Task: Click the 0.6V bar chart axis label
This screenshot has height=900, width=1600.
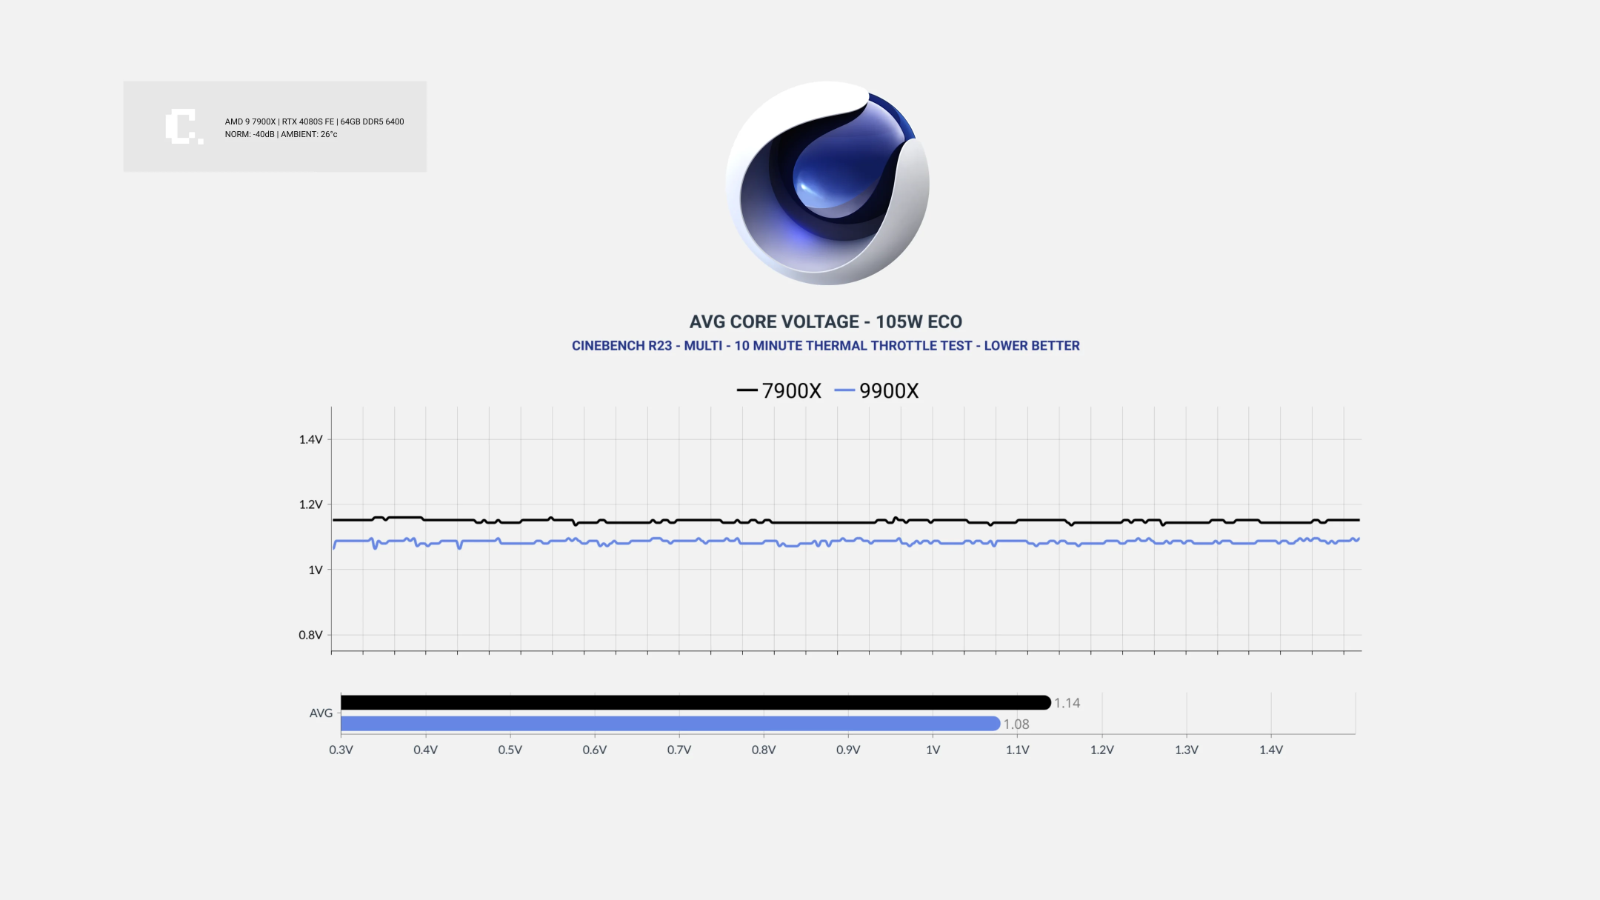Action: click(x=595, y=750)
